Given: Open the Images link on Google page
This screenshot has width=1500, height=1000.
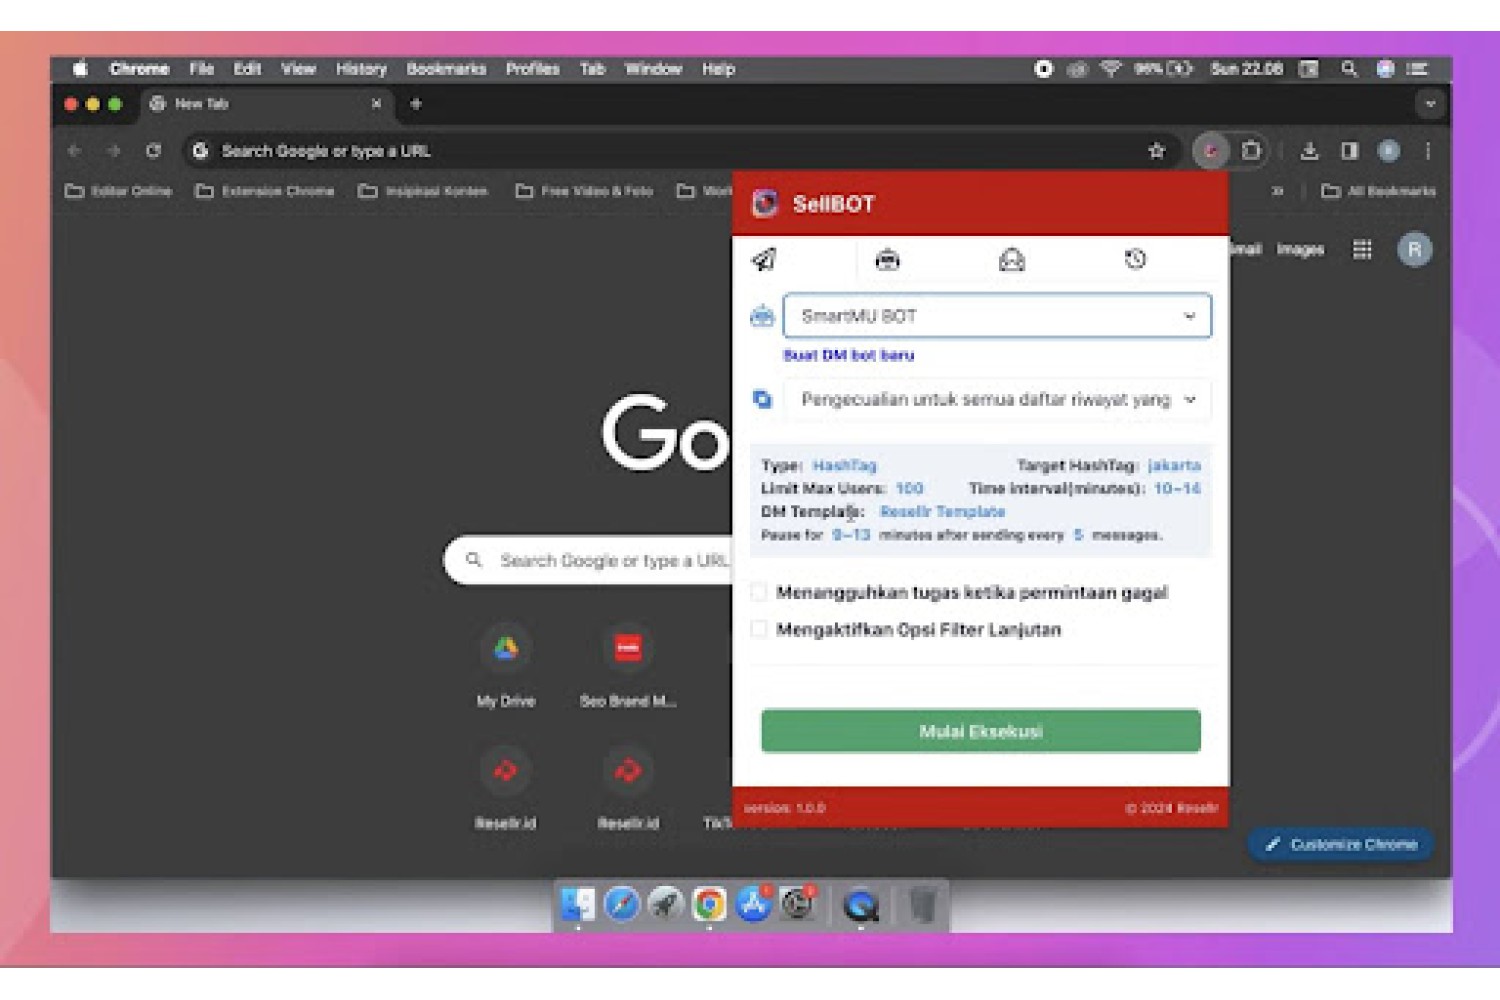Looking at the screenshot, I should [x=1300, y=249].
